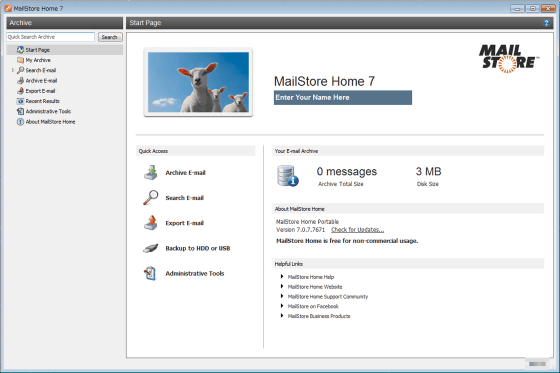Click the Backup to HDD or USB icon
Image resolution: width=560 pixels, height=373 pixels.
[151, 248]
